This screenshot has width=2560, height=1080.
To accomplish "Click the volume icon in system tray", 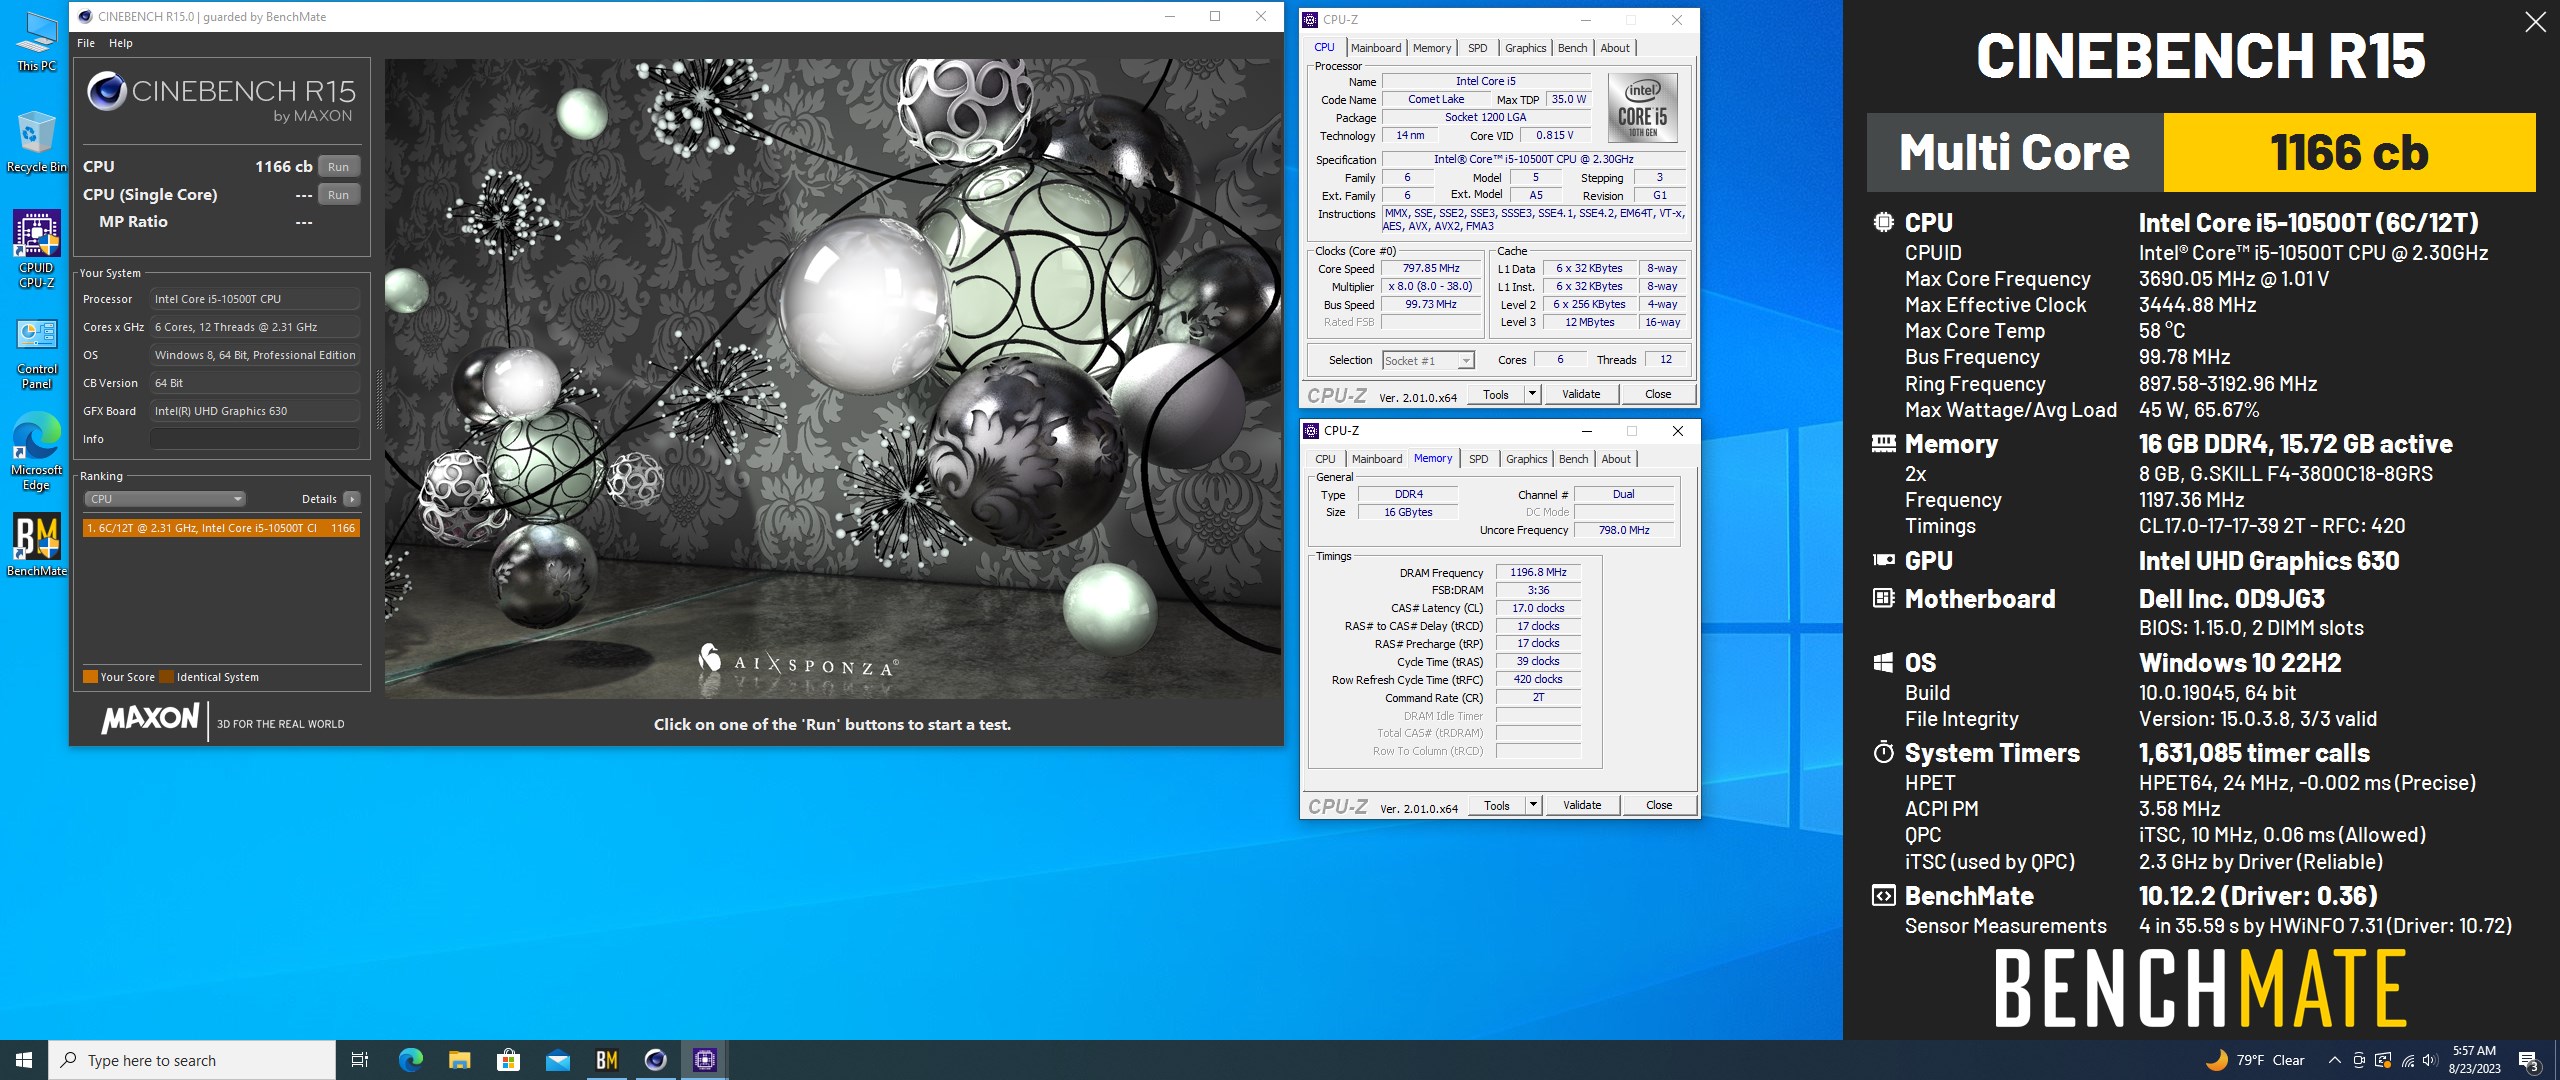I will 2430,1060.
